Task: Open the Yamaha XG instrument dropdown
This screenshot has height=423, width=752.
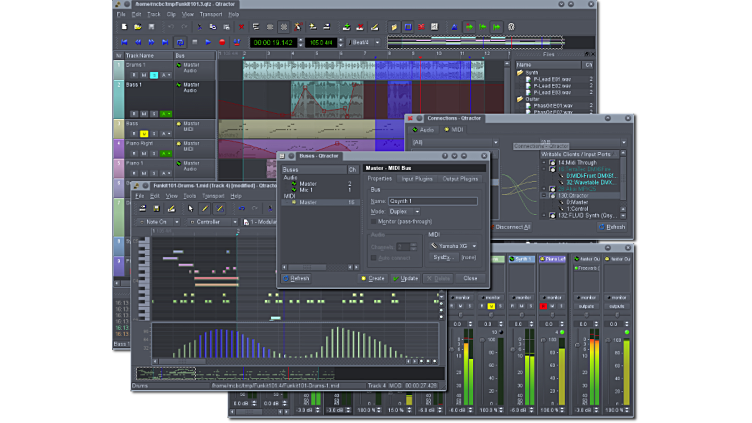Action: (453, 245)
